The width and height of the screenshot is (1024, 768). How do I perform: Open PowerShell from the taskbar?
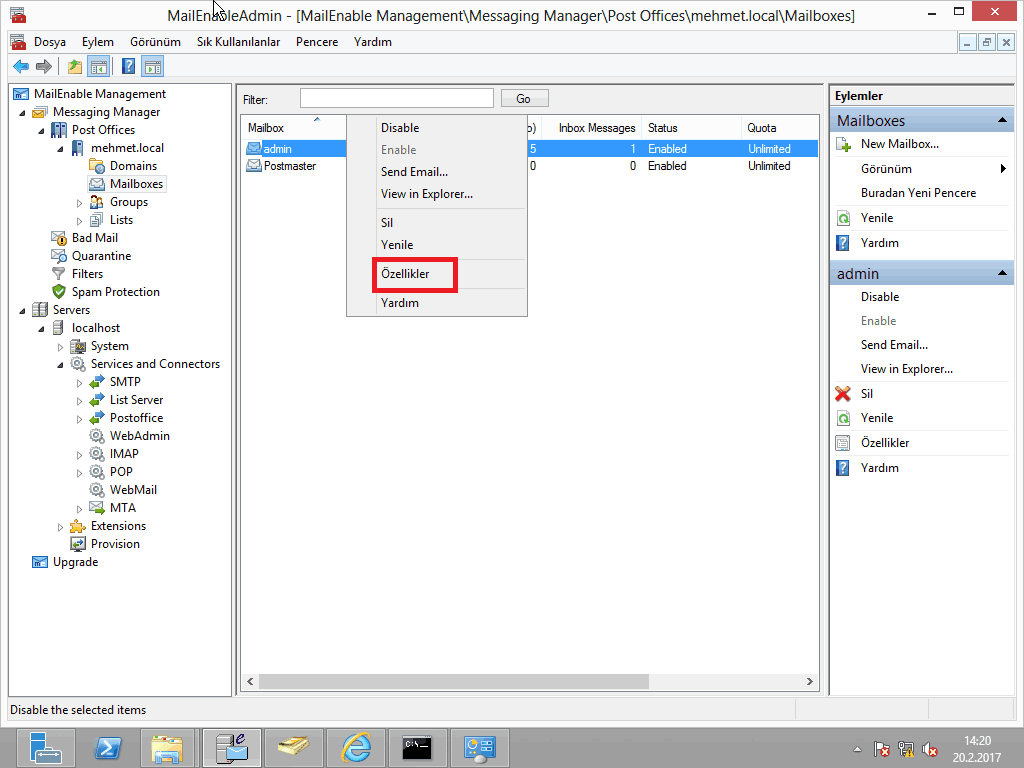click(107, 747)
